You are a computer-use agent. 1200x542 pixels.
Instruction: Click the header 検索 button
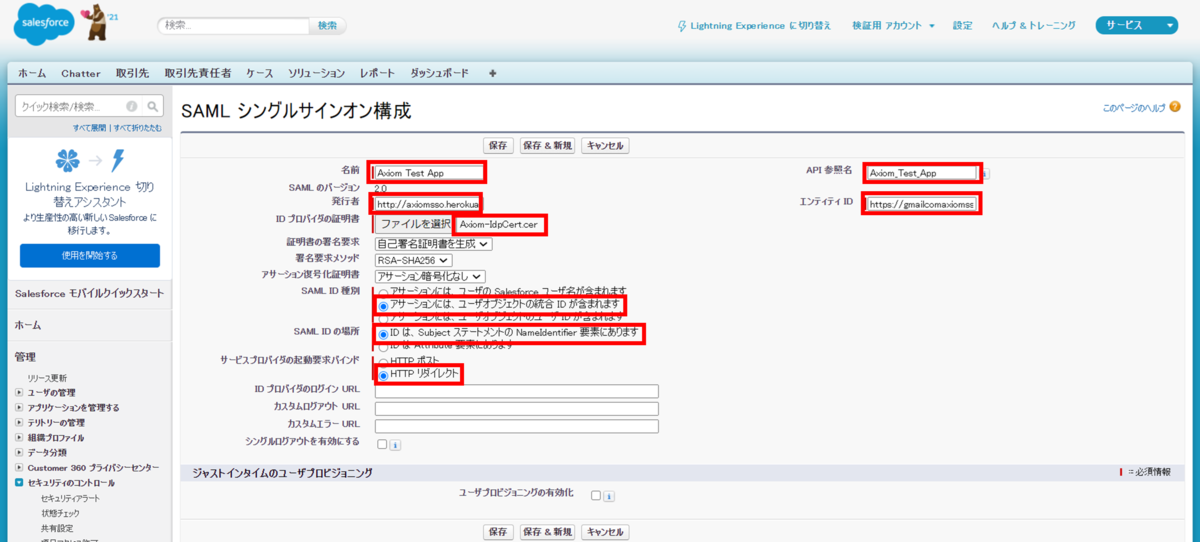[x=328, y=26]
